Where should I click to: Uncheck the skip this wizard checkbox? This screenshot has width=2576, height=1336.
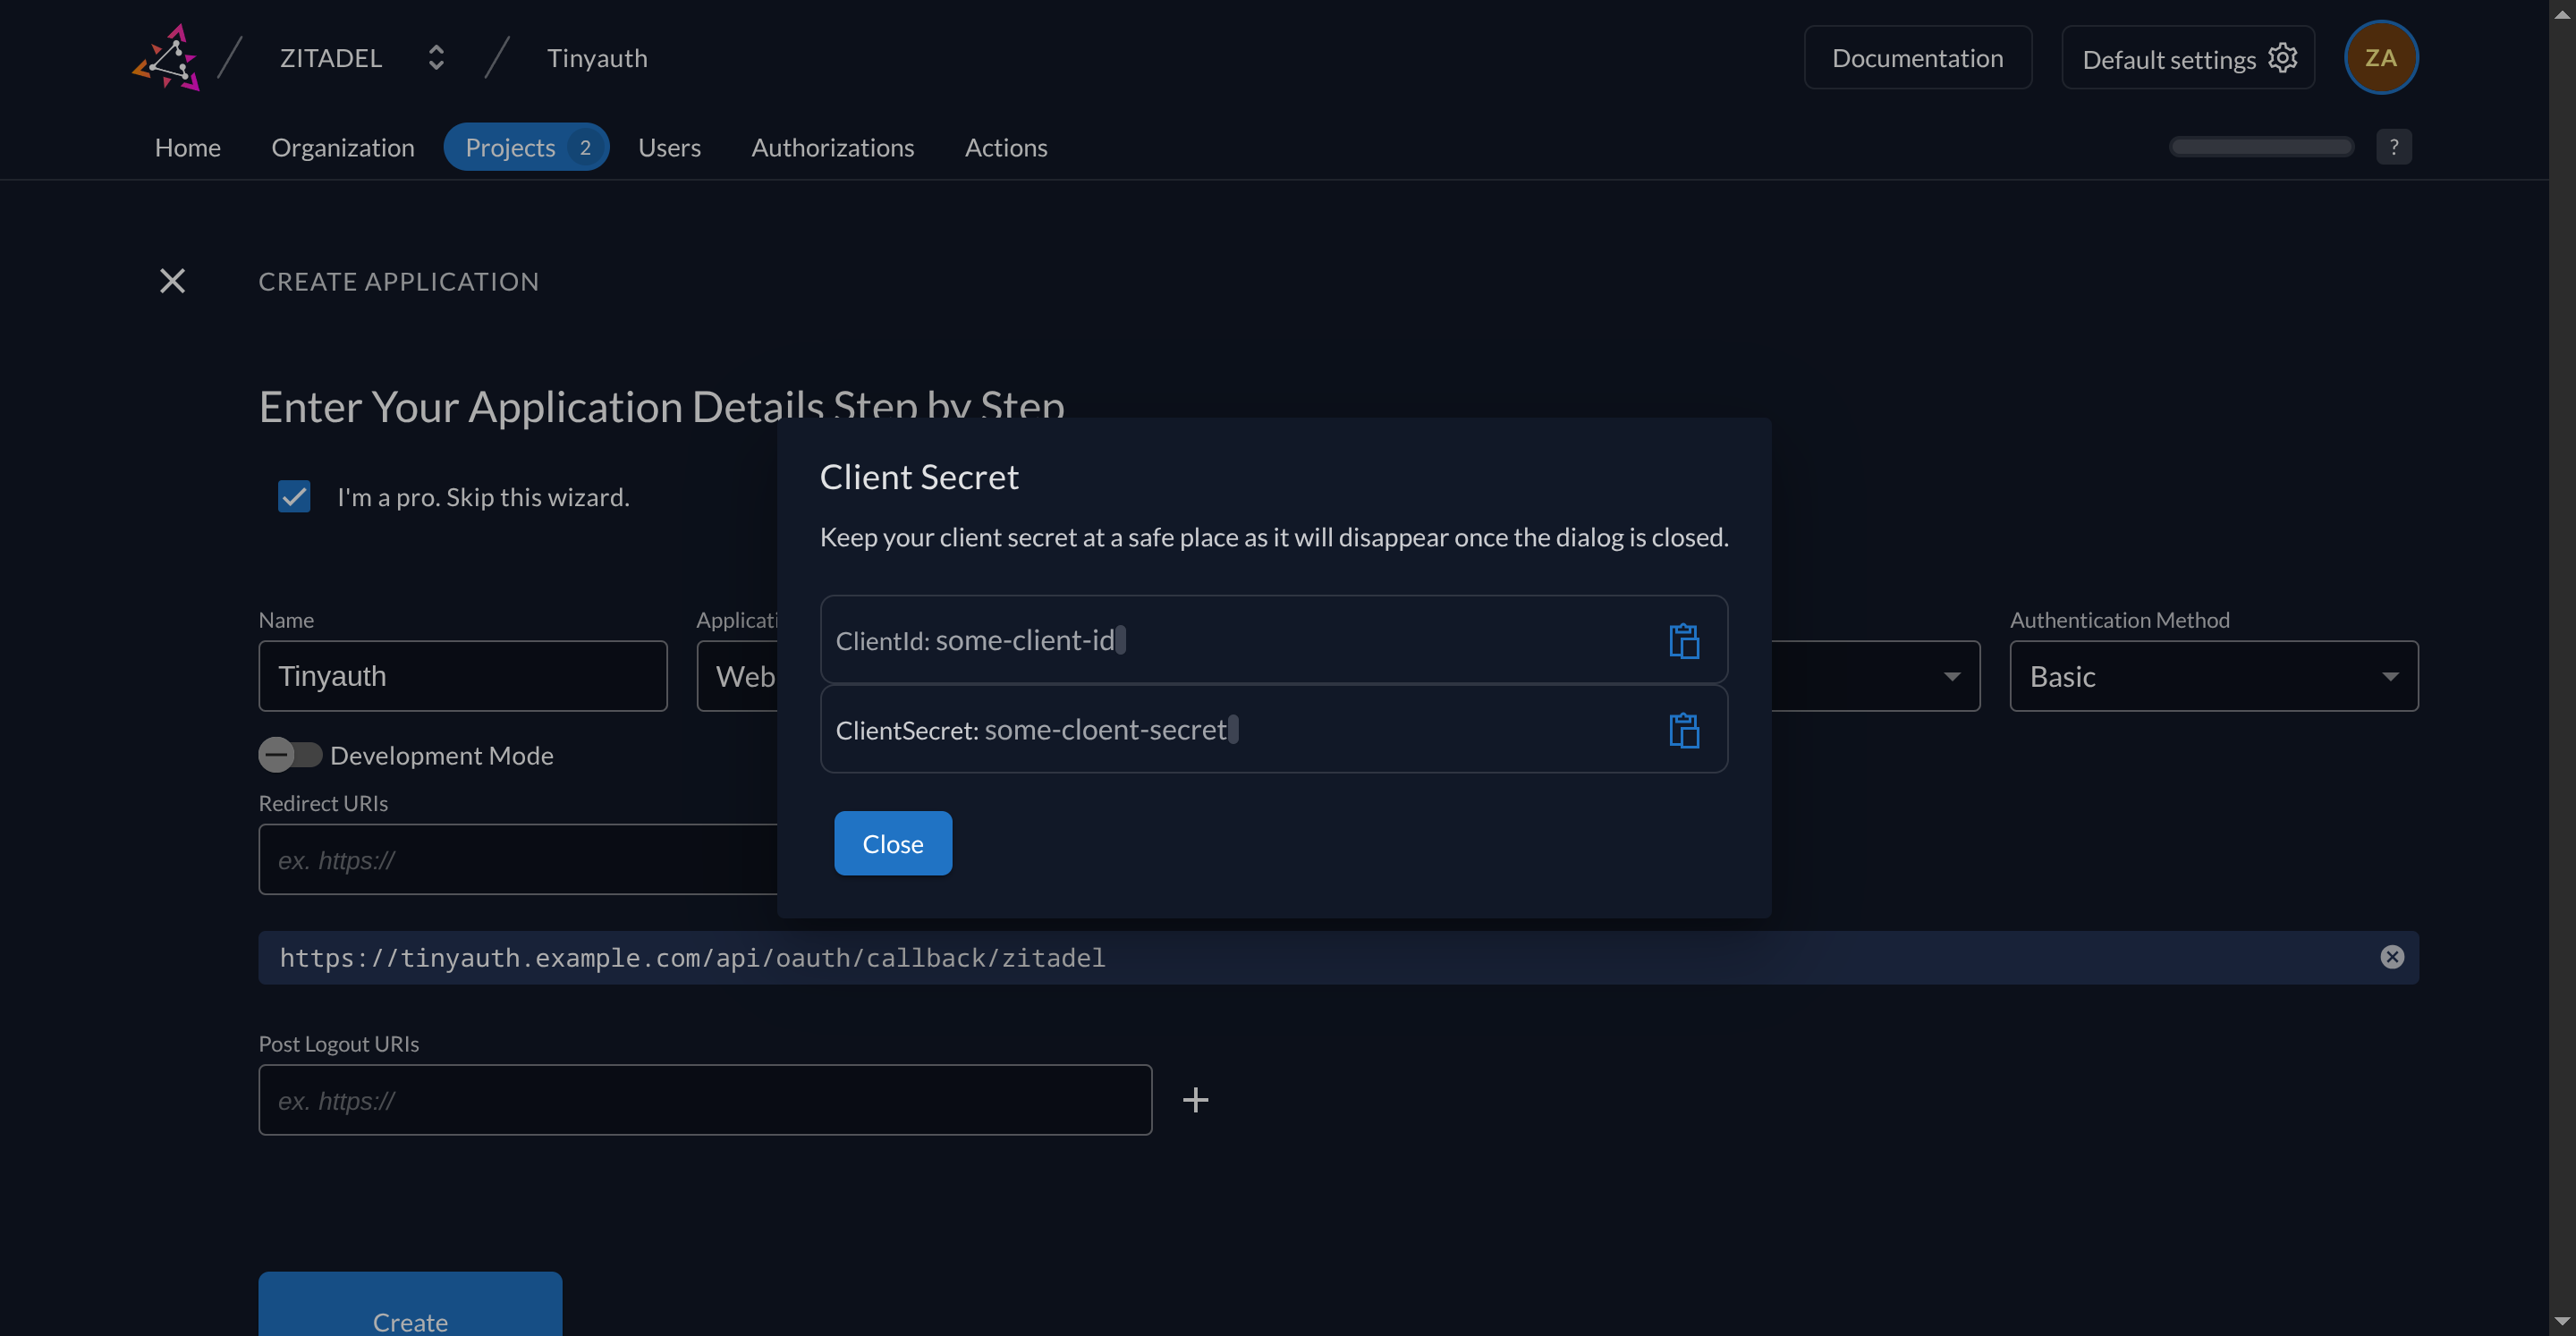click(293, 497)
